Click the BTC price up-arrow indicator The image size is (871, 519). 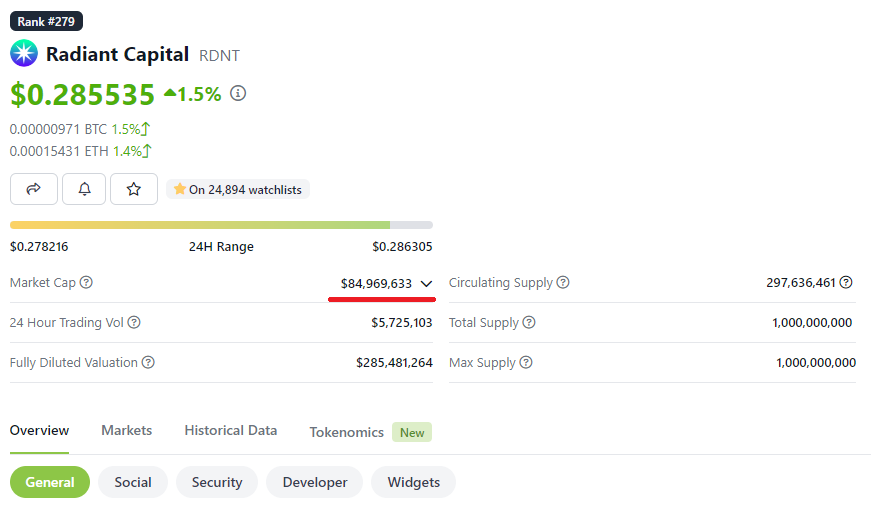pos(146,129)
